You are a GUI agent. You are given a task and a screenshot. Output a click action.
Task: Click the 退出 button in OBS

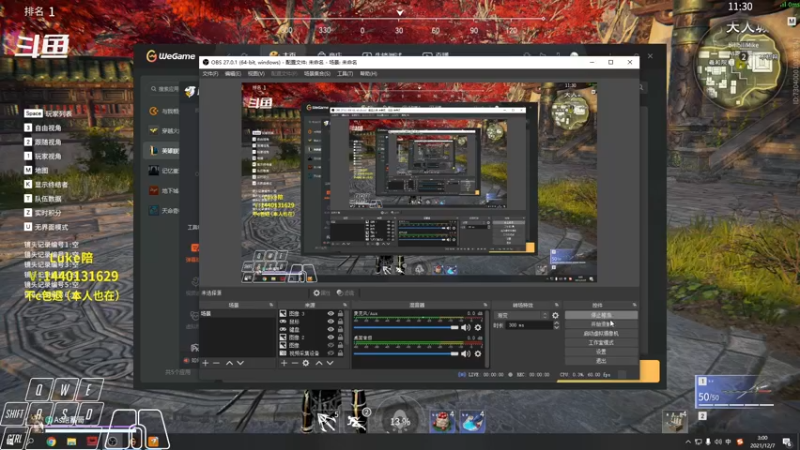[x=601, y=361]
